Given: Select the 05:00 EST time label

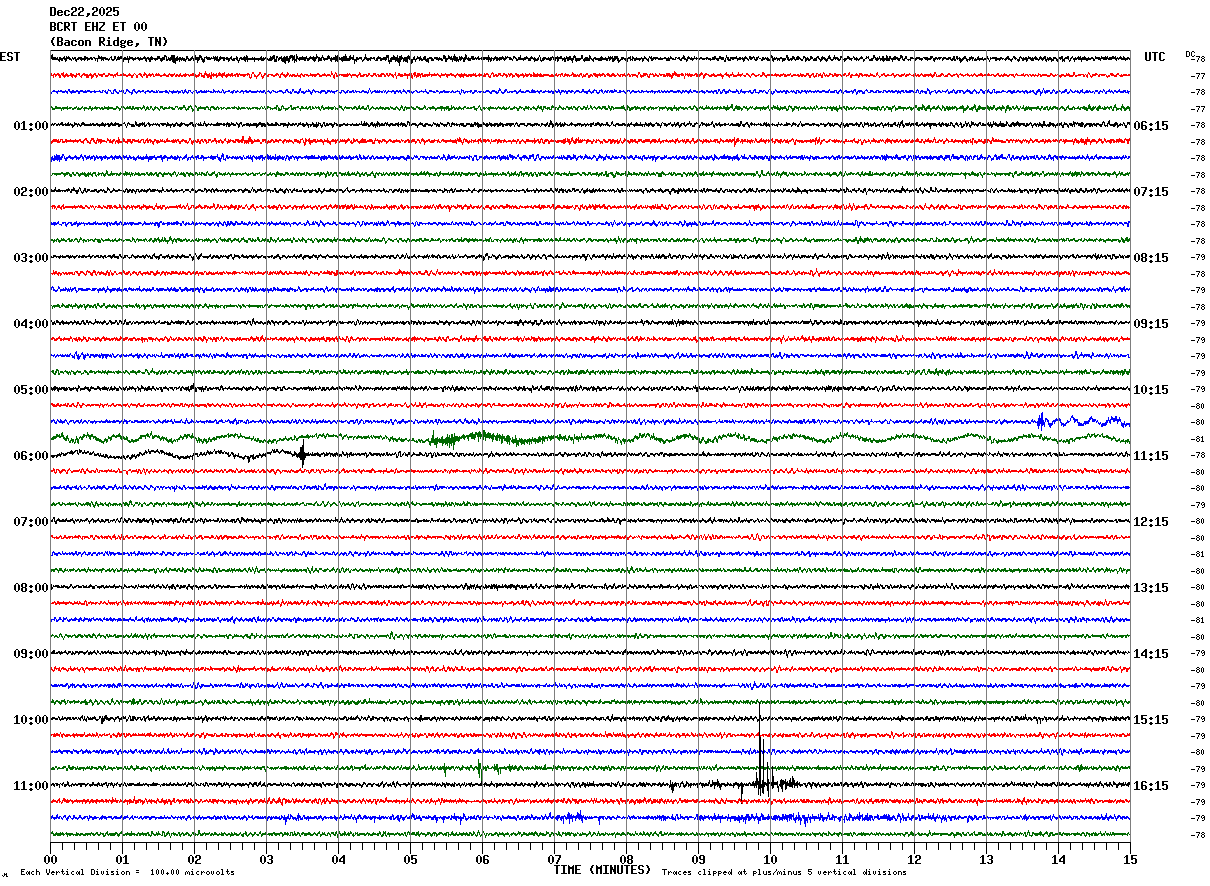Looking at the screenshot, I should (x=30, y=390).
